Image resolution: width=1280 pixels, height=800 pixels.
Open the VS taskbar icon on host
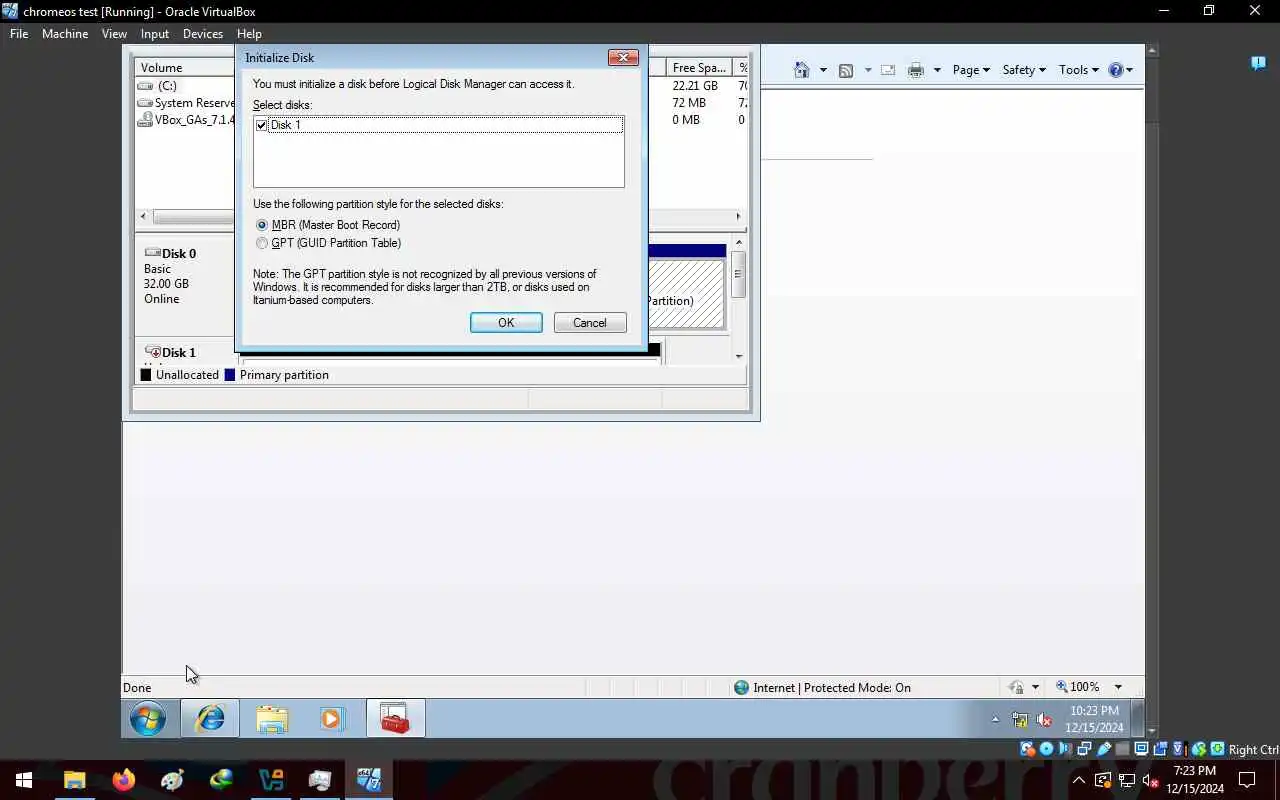coord(271,780)
